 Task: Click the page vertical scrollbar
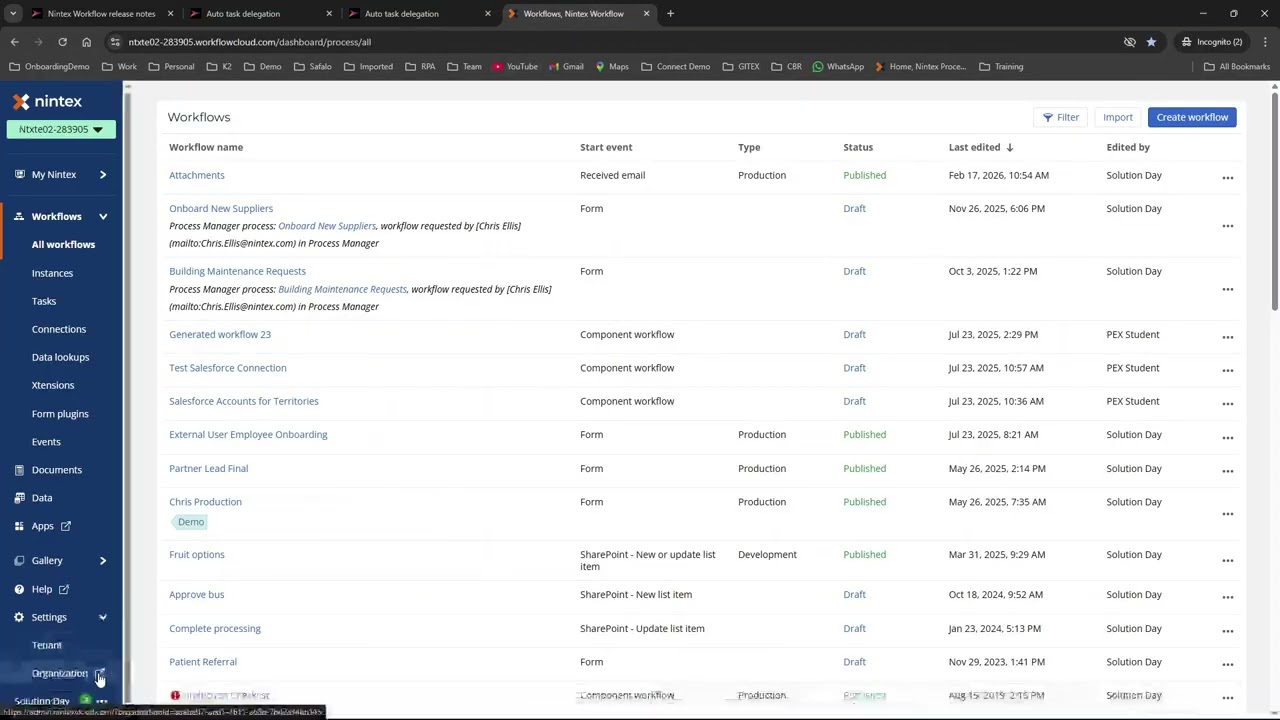pos(1274,200)
